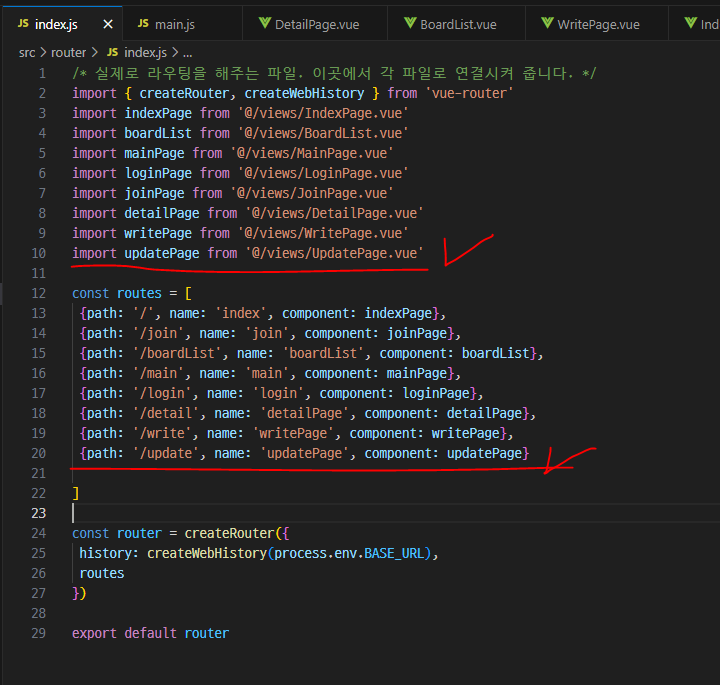Click the 'vue-router' string
Viewport: 720px width, 685px height.
(x=469, y=93)
